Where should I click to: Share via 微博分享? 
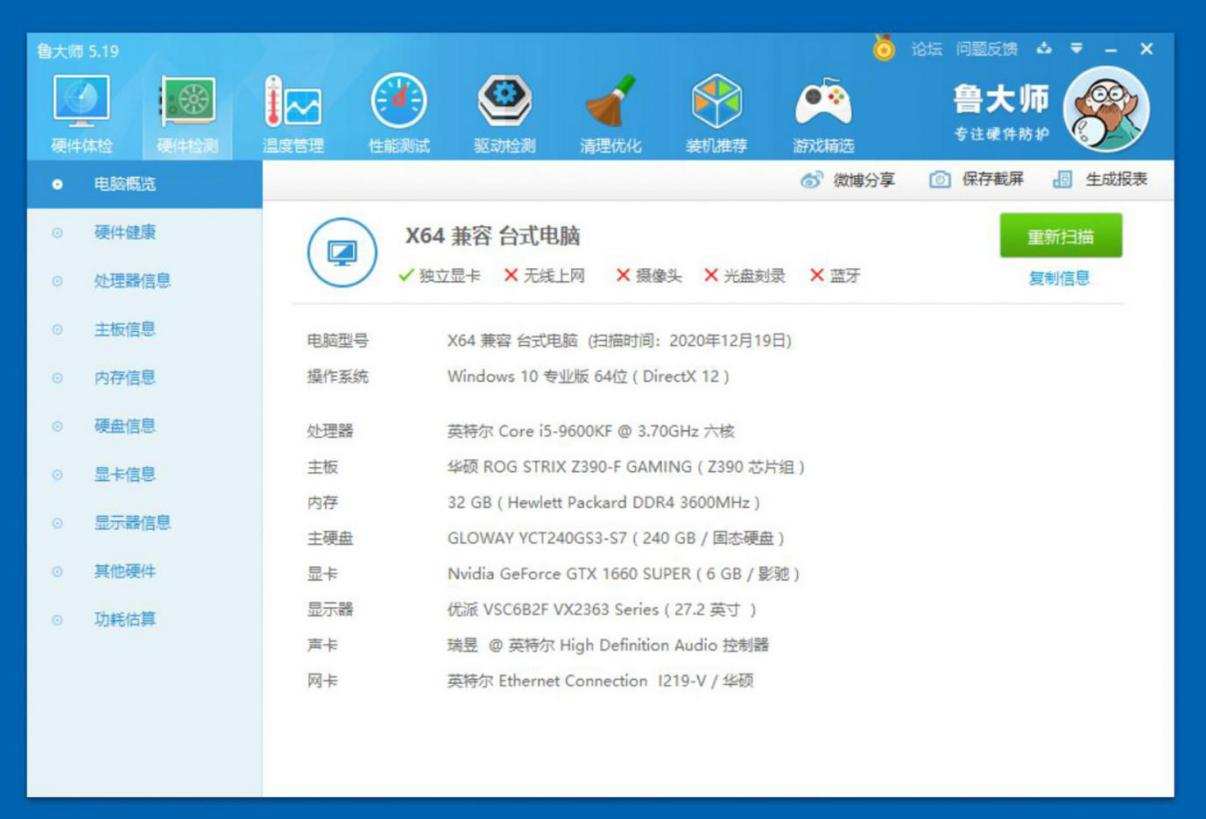click(x=847, y=180)
